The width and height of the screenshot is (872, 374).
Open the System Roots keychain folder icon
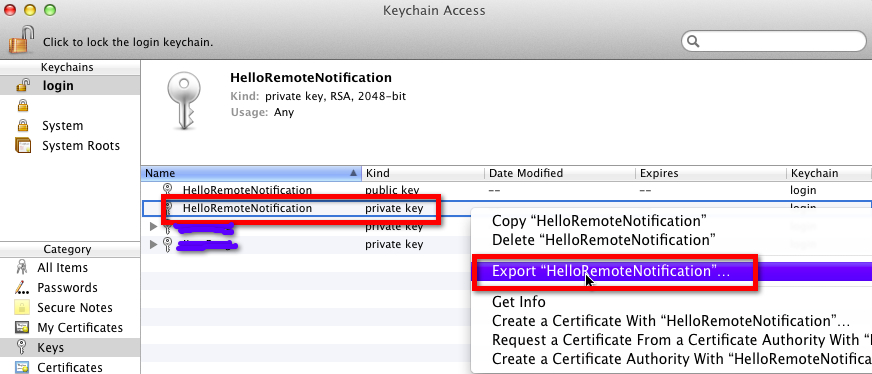23,146
